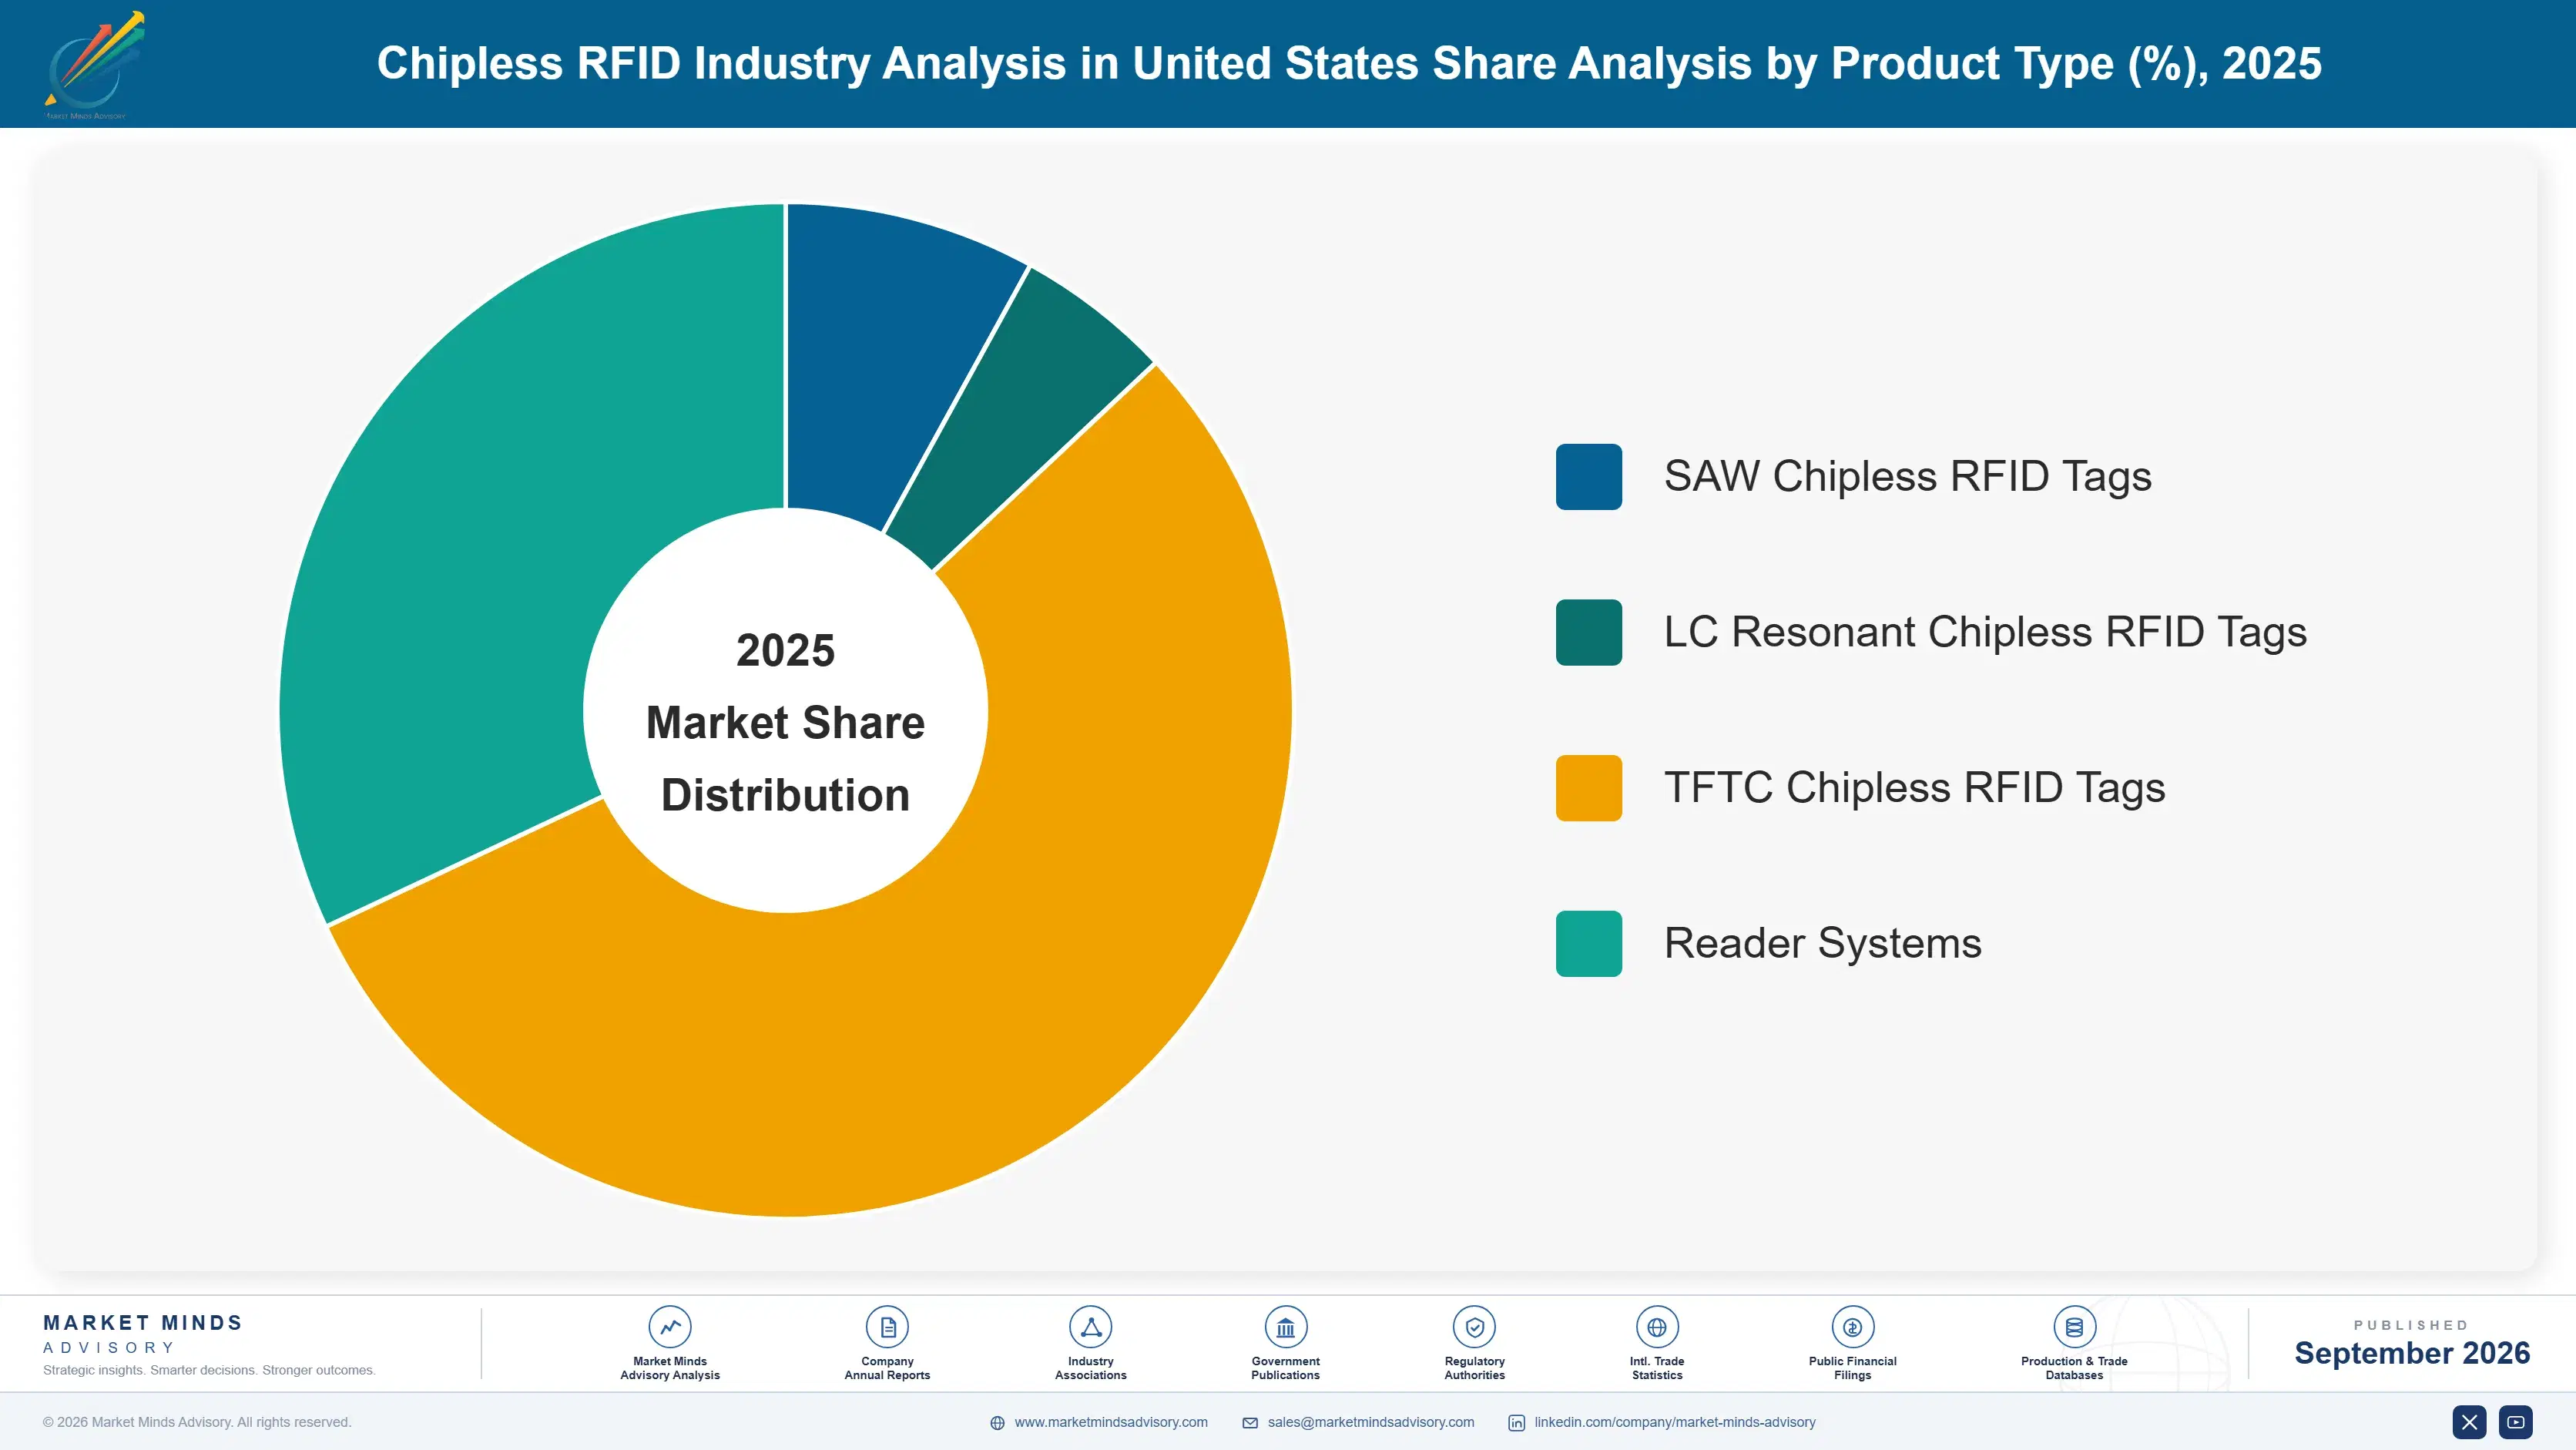
Task: Click the Industry Associations network icon
Action: tap(1090, 1327)
